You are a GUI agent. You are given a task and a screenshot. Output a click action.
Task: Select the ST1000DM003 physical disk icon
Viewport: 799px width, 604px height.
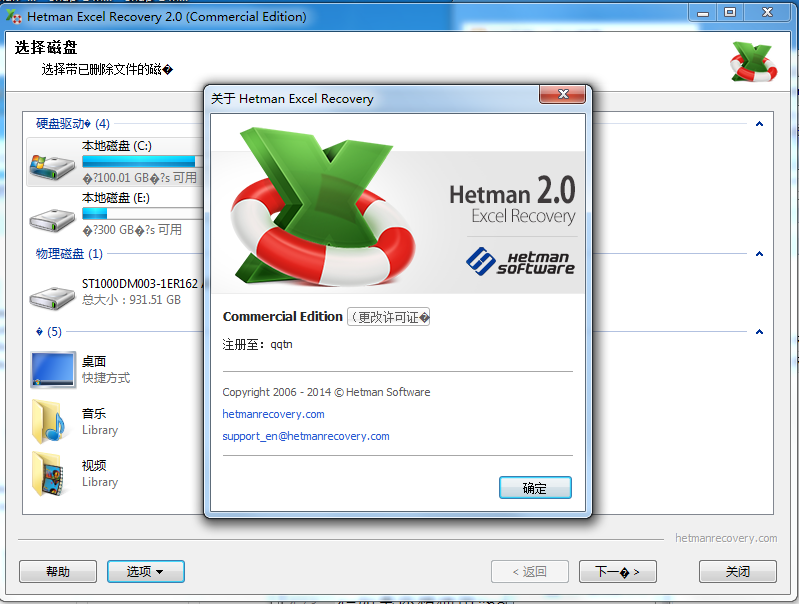(x=52, y=294)
